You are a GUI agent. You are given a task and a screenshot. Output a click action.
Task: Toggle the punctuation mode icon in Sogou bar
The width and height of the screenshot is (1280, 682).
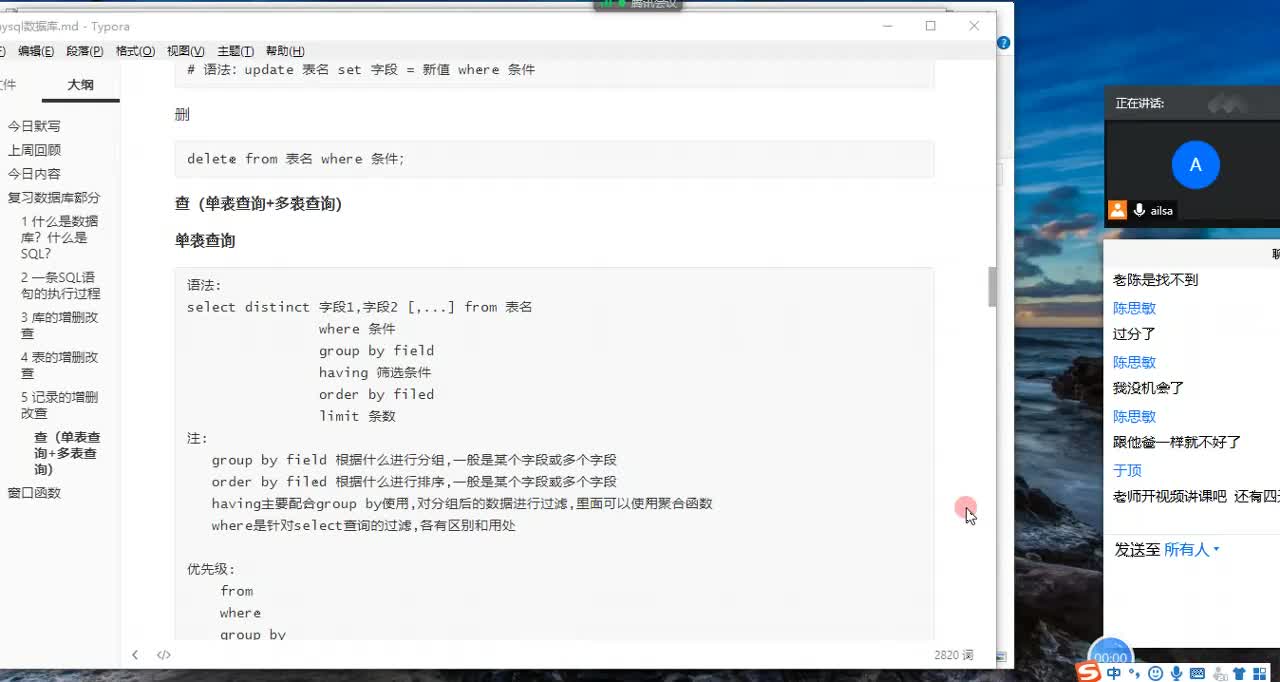[x=1136, y=674]
